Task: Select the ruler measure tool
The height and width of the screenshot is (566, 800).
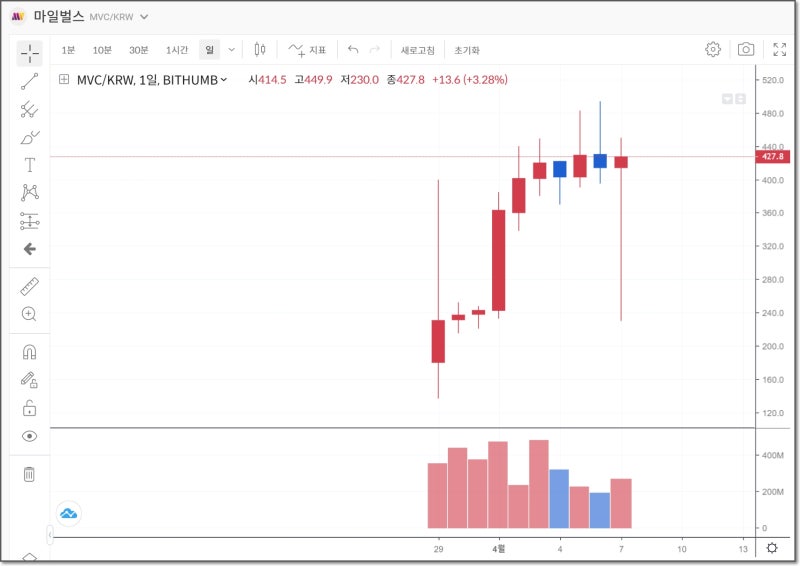Action: 30,286
